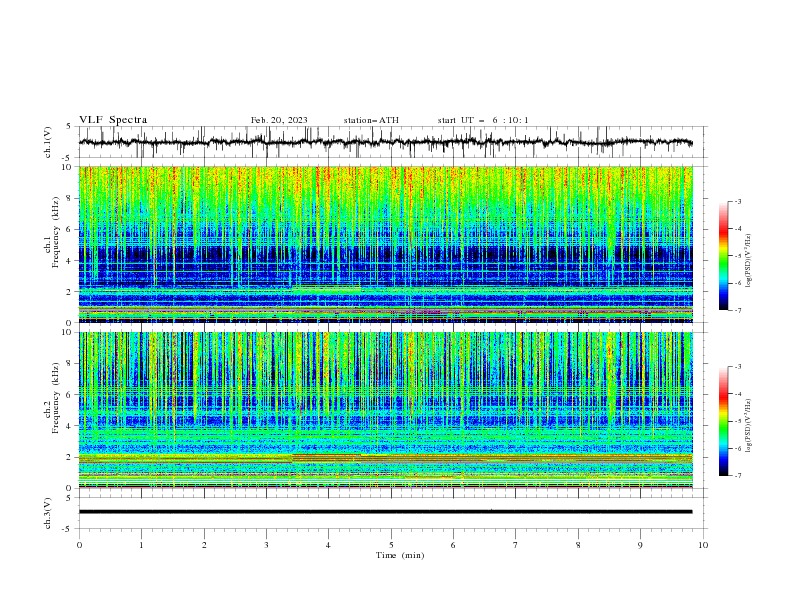This screenshot has height=612, width=792.
Task: Click time axis tick label '5'
Action: pyautogui.click(x=391, y=545)
